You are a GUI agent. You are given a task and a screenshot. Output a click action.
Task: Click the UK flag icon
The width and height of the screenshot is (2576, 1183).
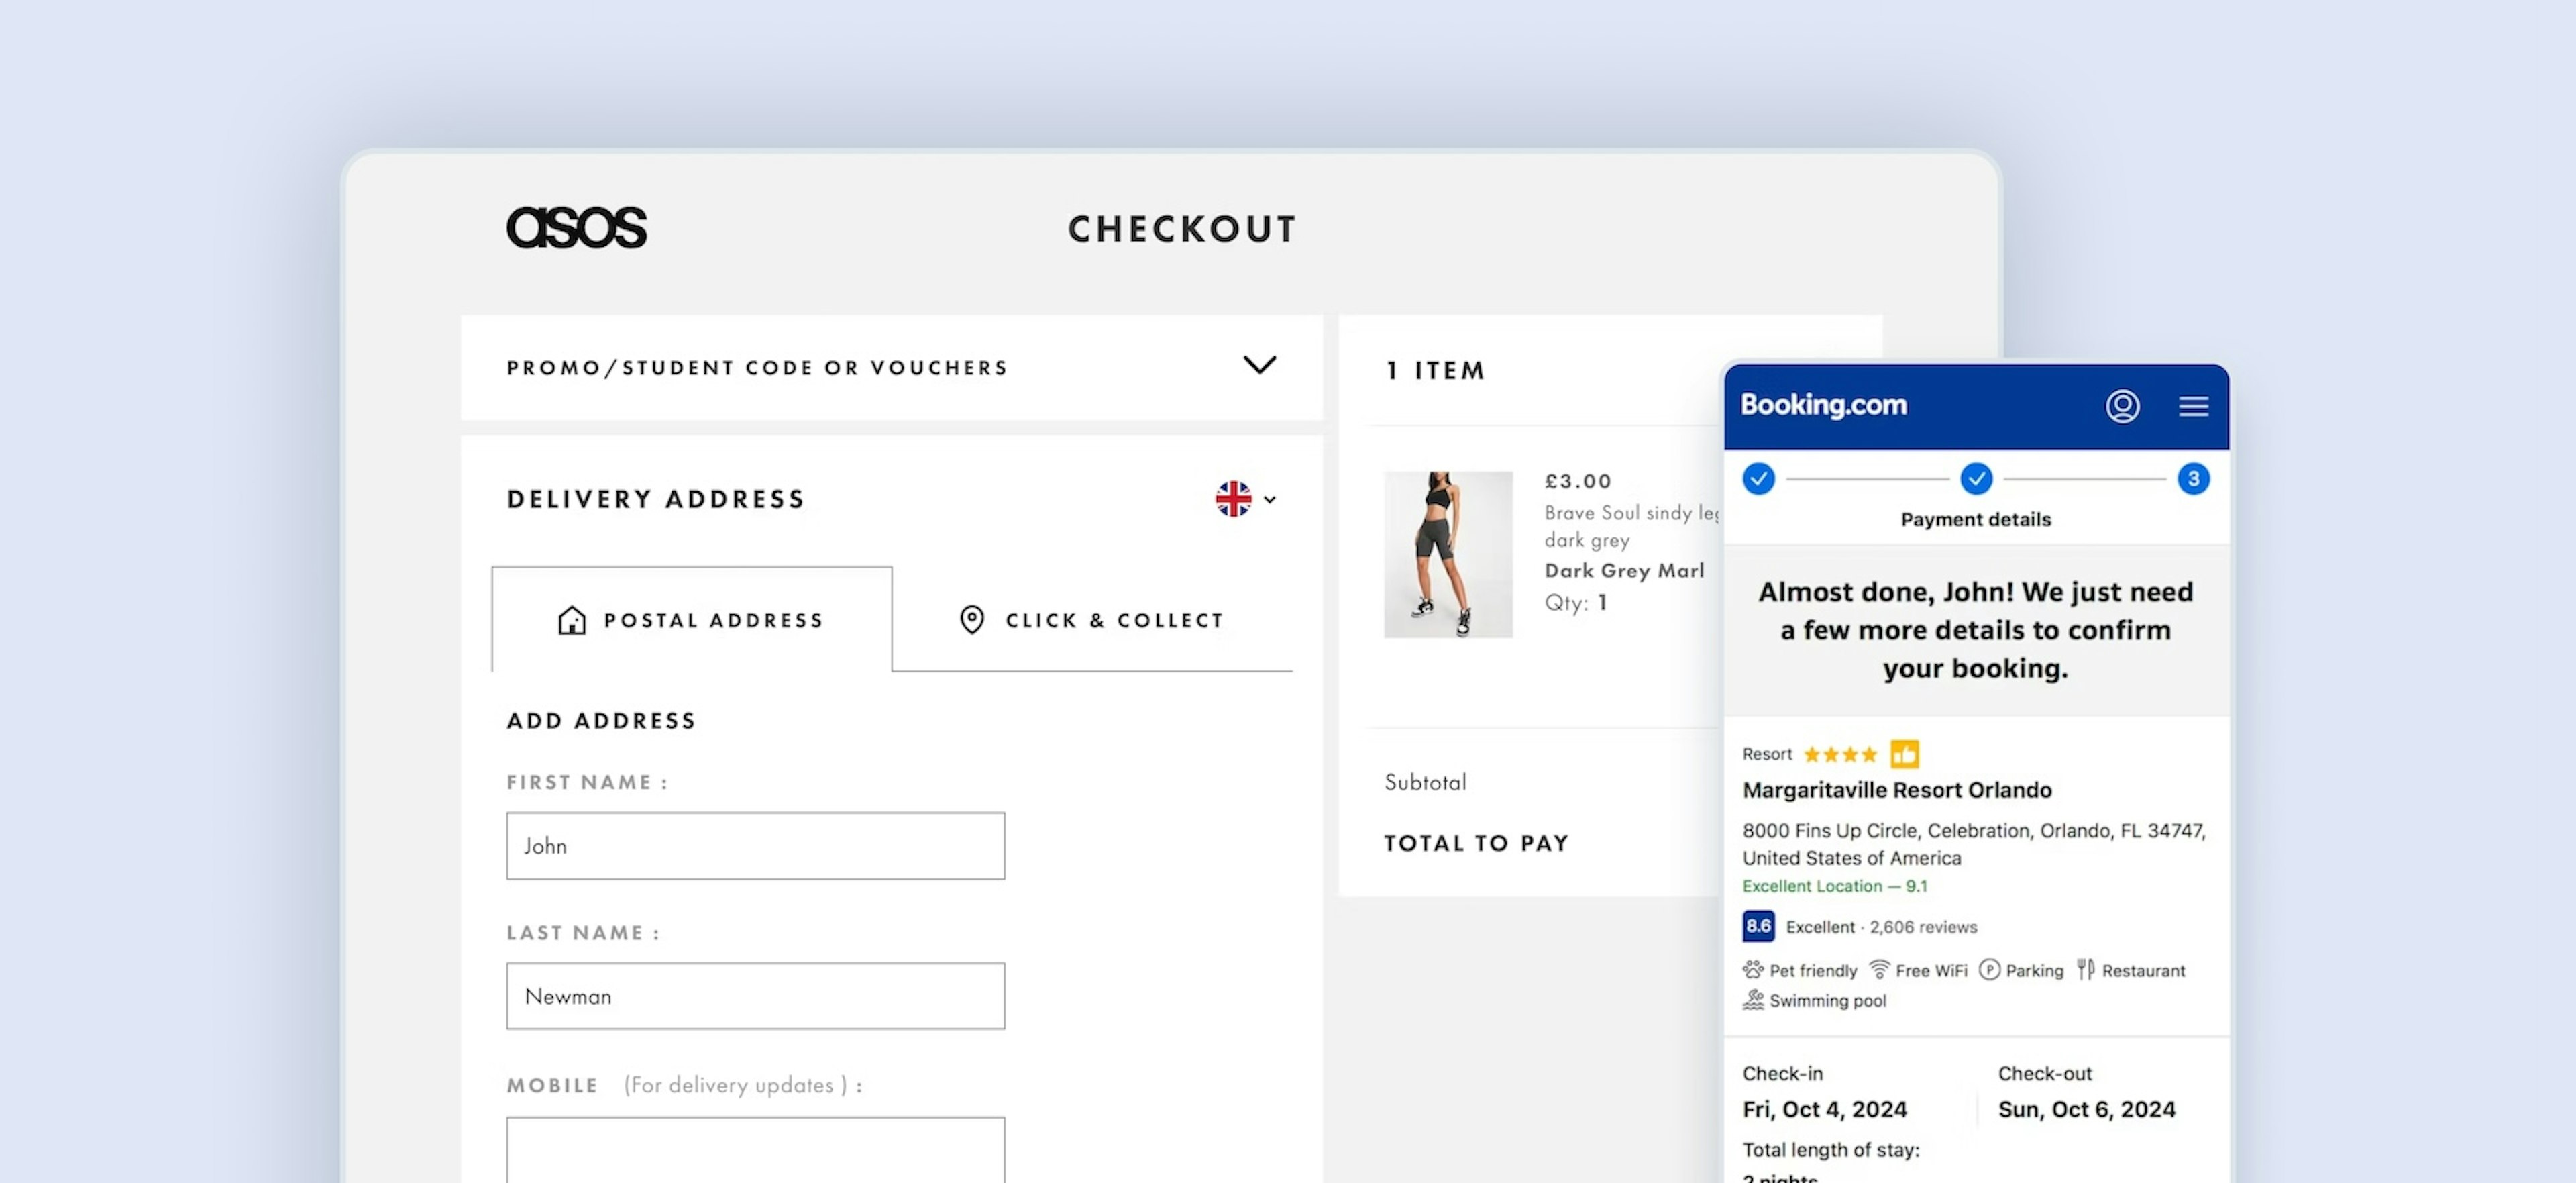tap(1233, 498)
